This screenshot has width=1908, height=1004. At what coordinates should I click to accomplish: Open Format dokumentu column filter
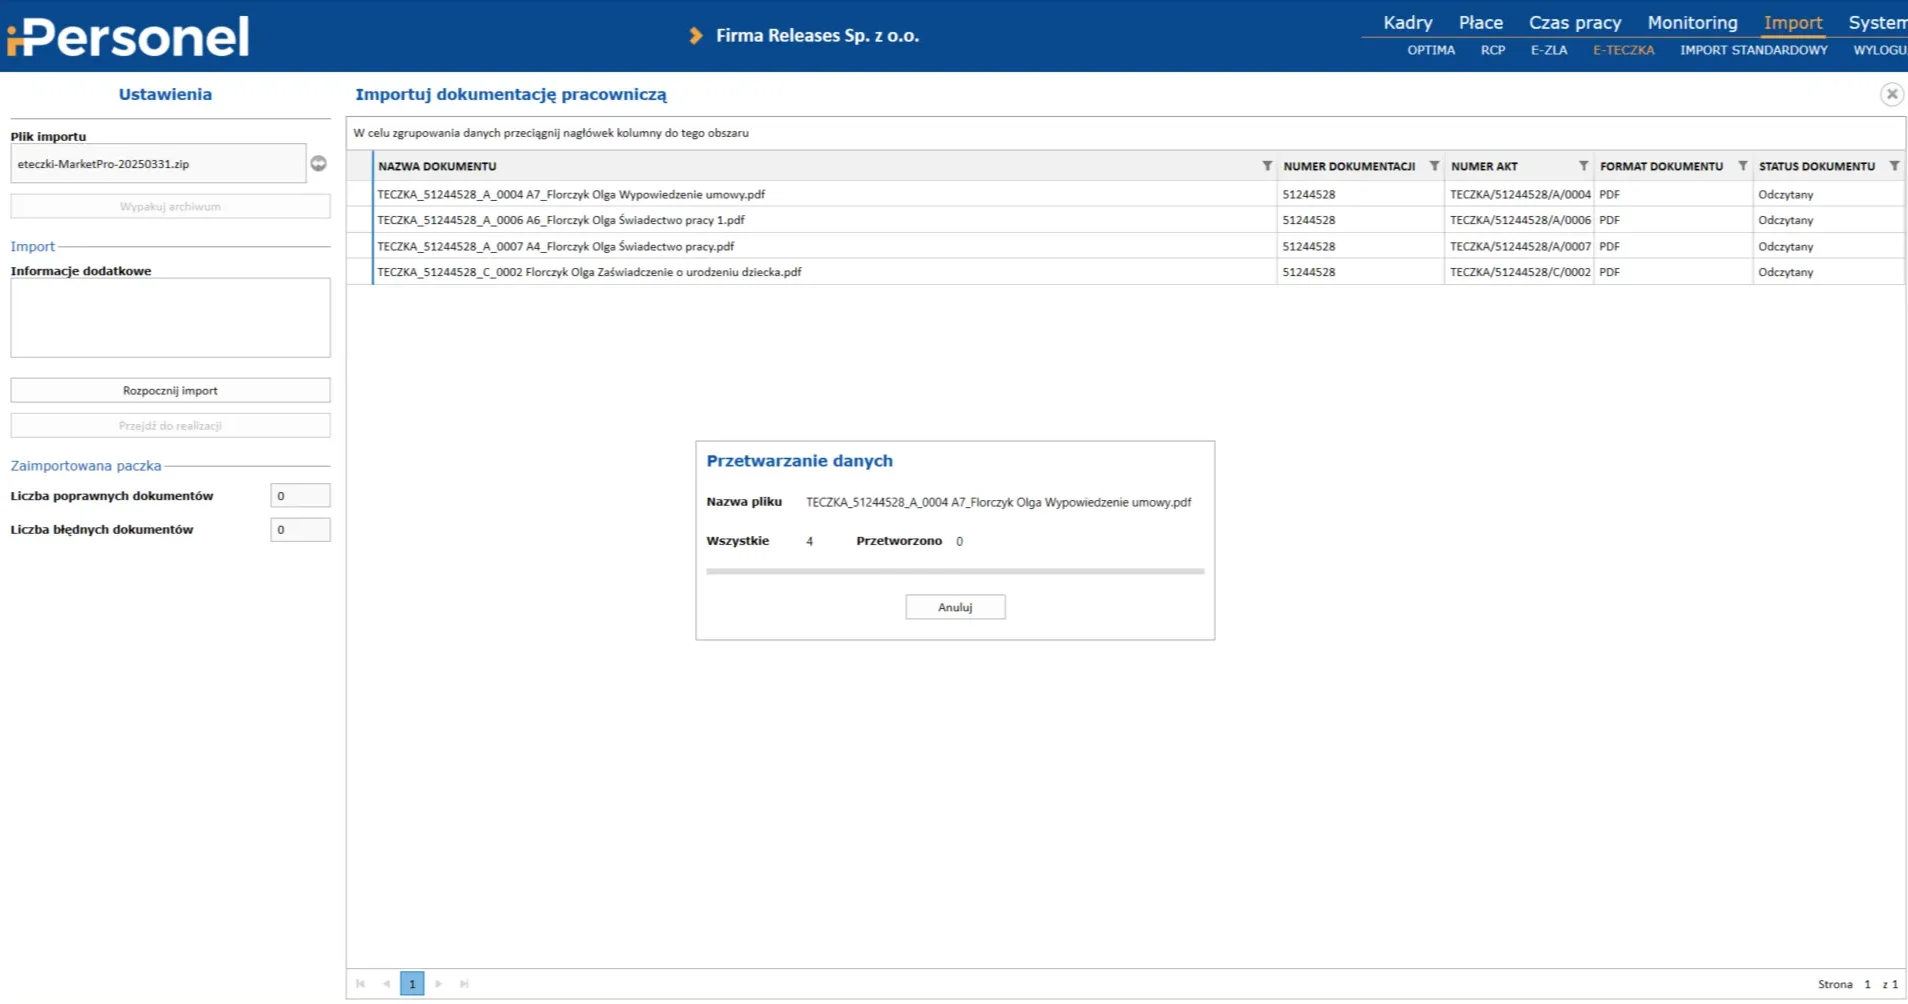click(x=1742, y=166)
